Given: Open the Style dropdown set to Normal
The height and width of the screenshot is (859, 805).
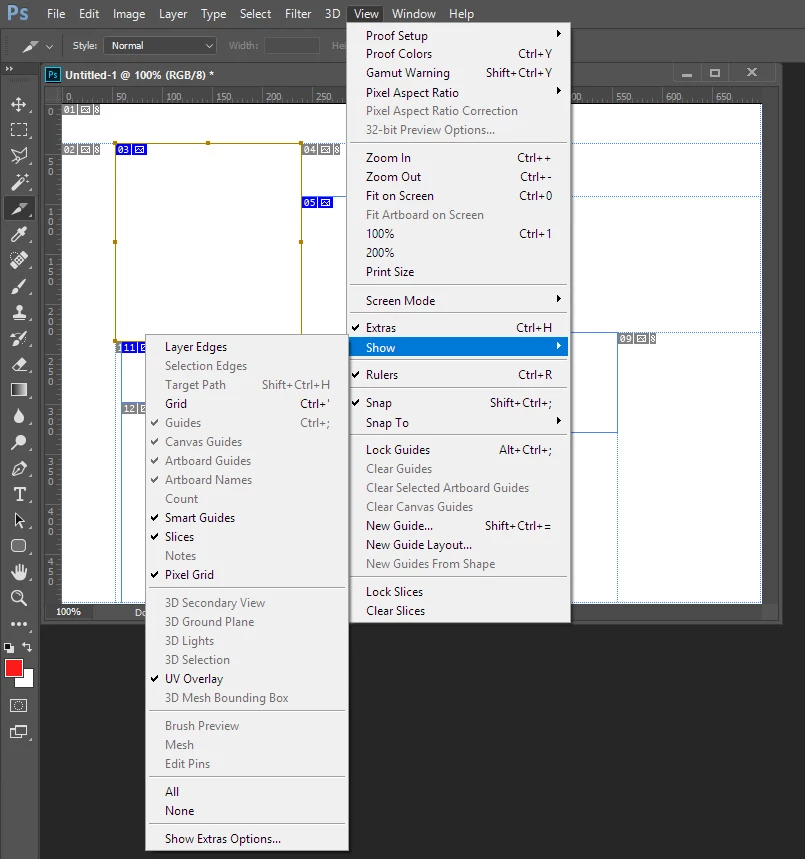Looking at the screenshot, I should tap(160, 45).
